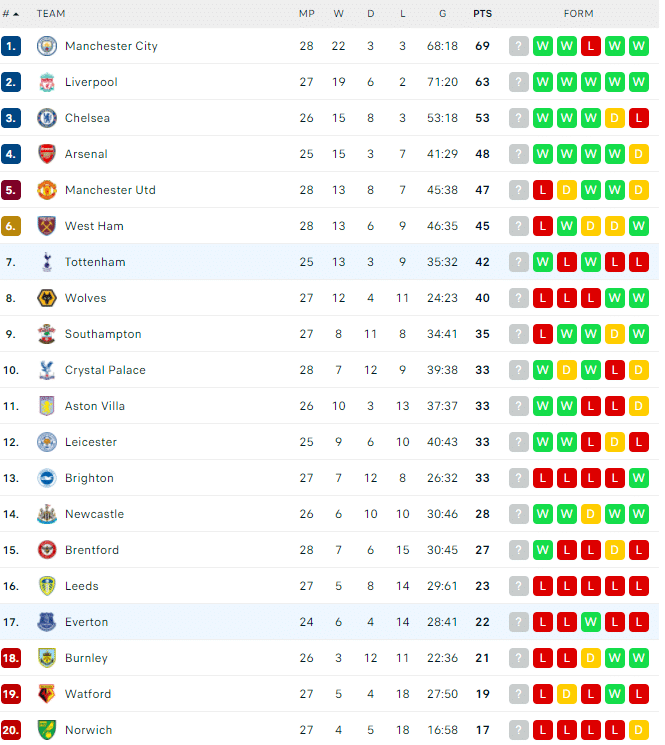Click the Arsenal club crest
The height and width of the screenshot is (745, 665).
47,154
